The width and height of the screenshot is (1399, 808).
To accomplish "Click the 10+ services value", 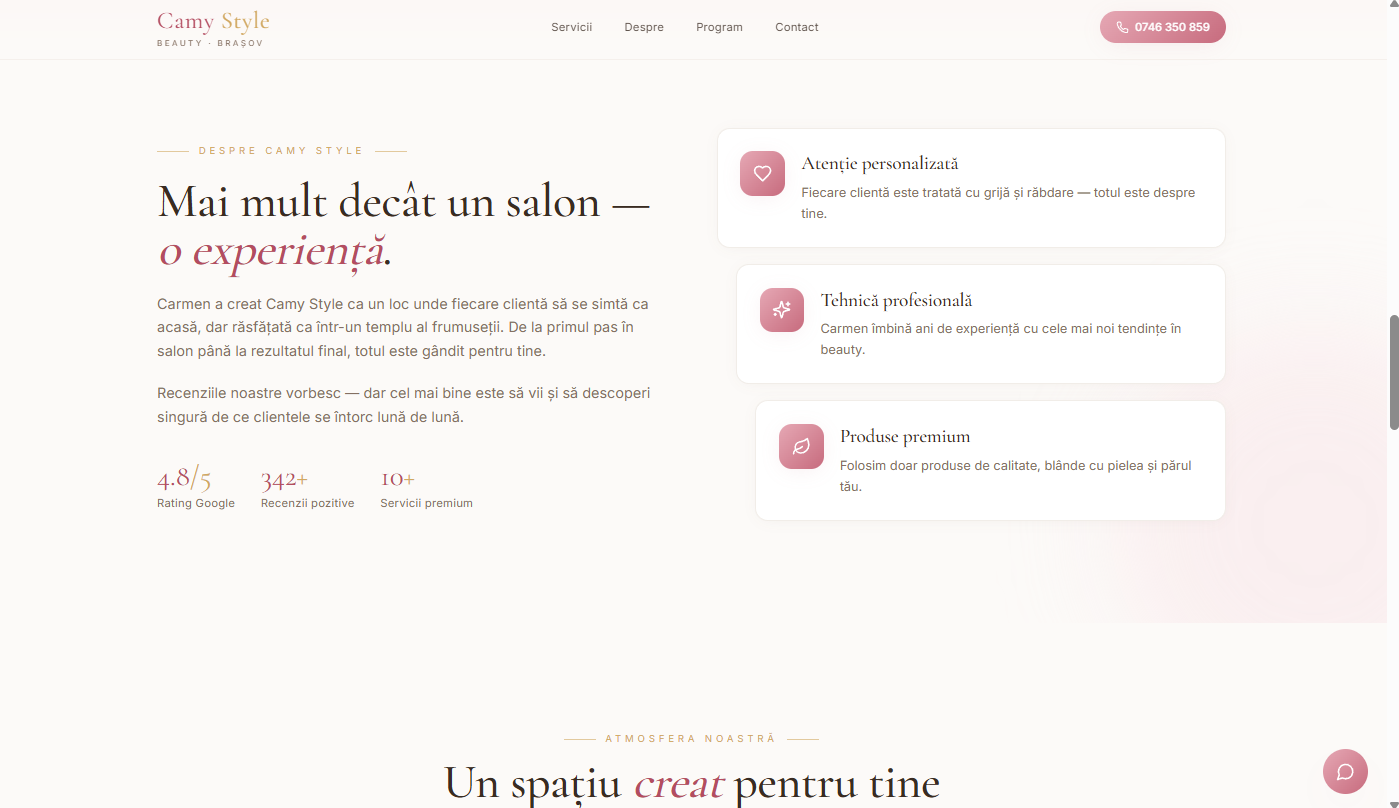I will (x=397, y=479).
